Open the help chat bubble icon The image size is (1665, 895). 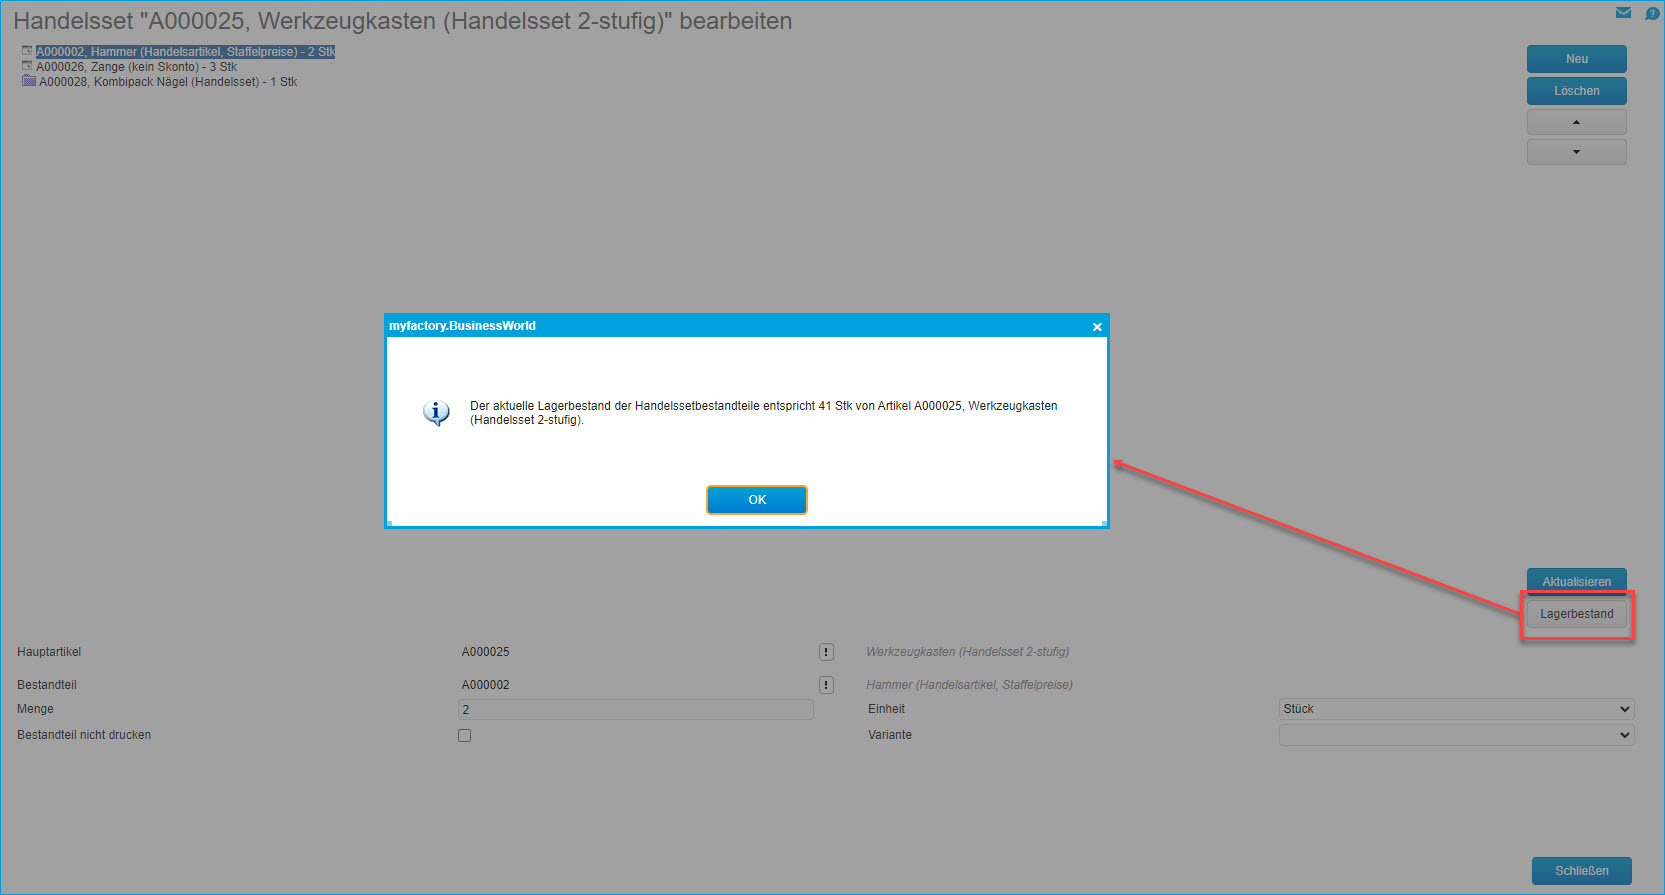[1652, 13]
